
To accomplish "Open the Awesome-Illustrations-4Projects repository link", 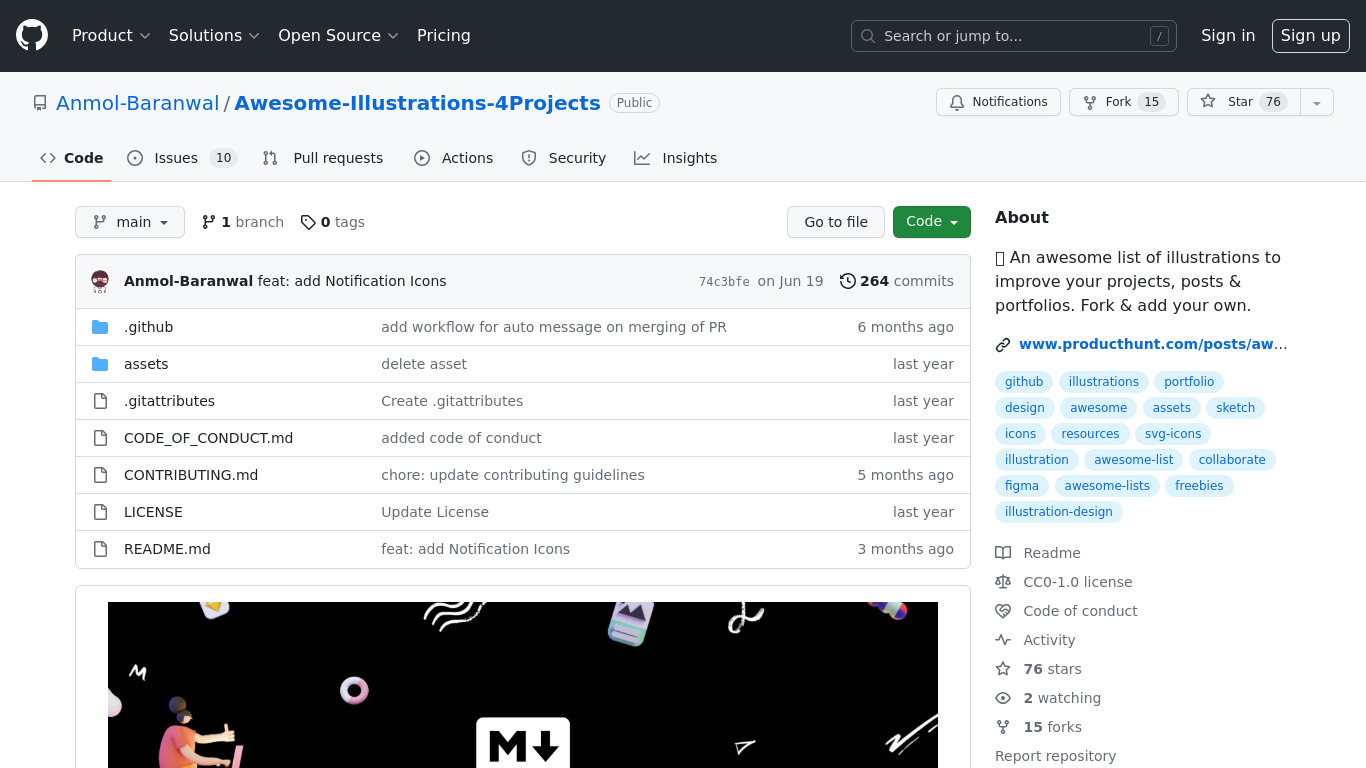I will (x=417, y=103).
